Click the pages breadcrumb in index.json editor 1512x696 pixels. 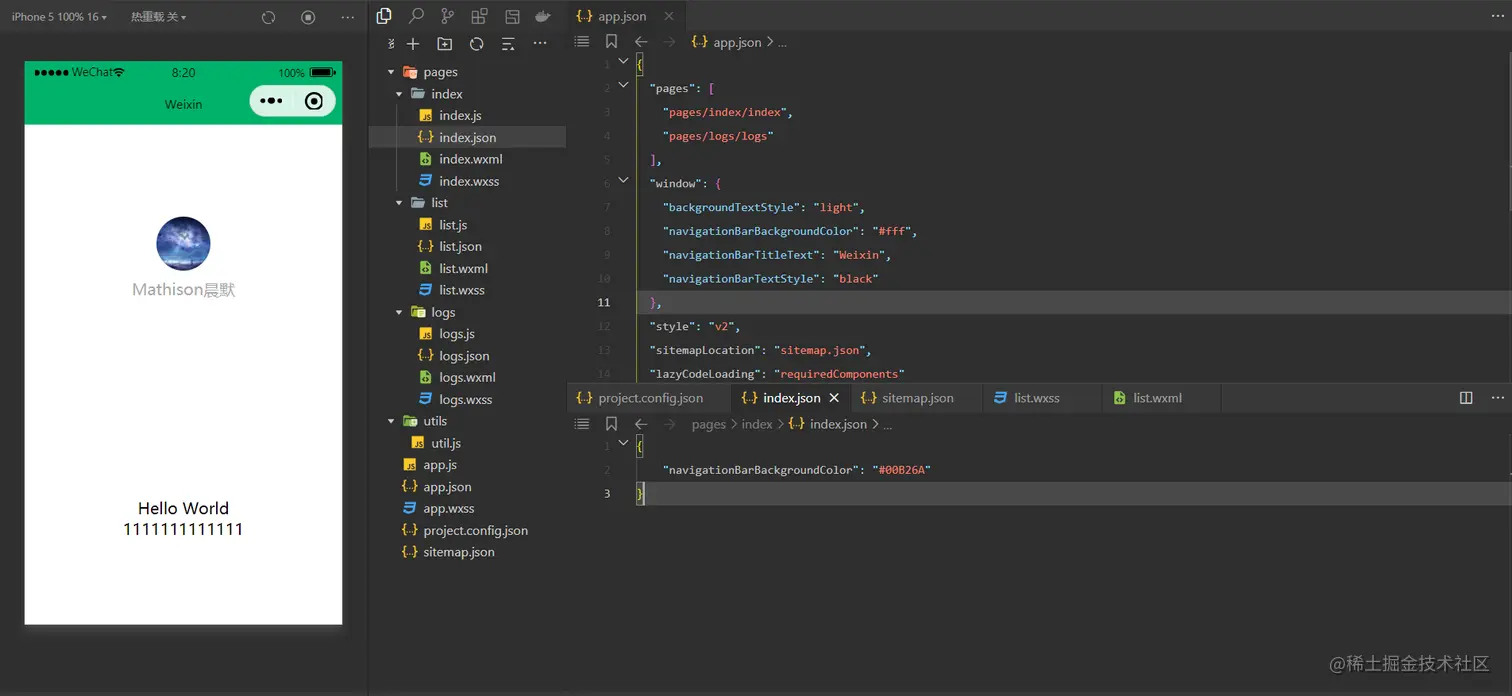click(708, 424)
